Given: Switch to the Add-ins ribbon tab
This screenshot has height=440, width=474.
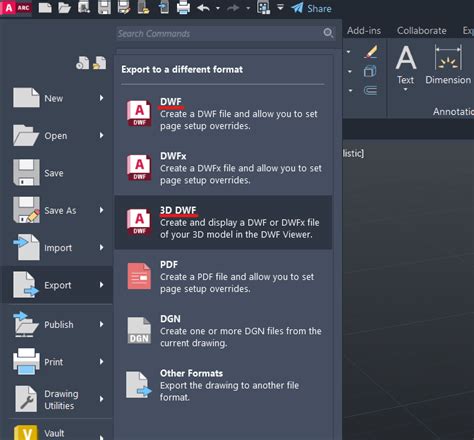Looking at the screenshot, I should click(x=364, y=31).
